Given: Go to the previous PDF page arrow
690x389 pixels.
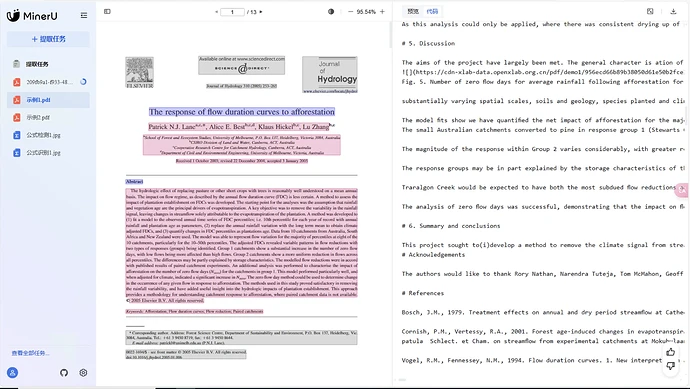Looking at the screenshot, I should click(217, 12).
